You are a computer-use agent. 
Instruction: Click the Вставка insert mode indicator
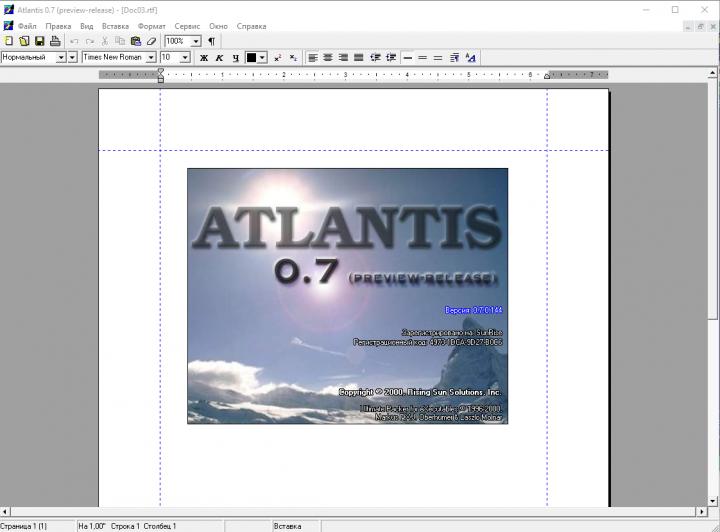(287, 526)
